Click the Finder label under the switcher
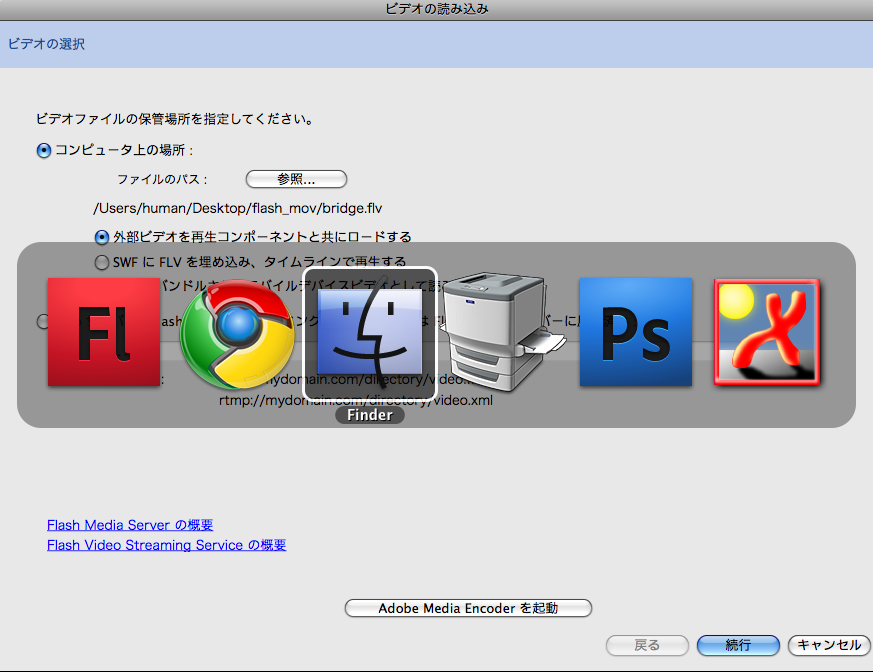The width and height of the screenshot is (873, 672). pos(370,415)
